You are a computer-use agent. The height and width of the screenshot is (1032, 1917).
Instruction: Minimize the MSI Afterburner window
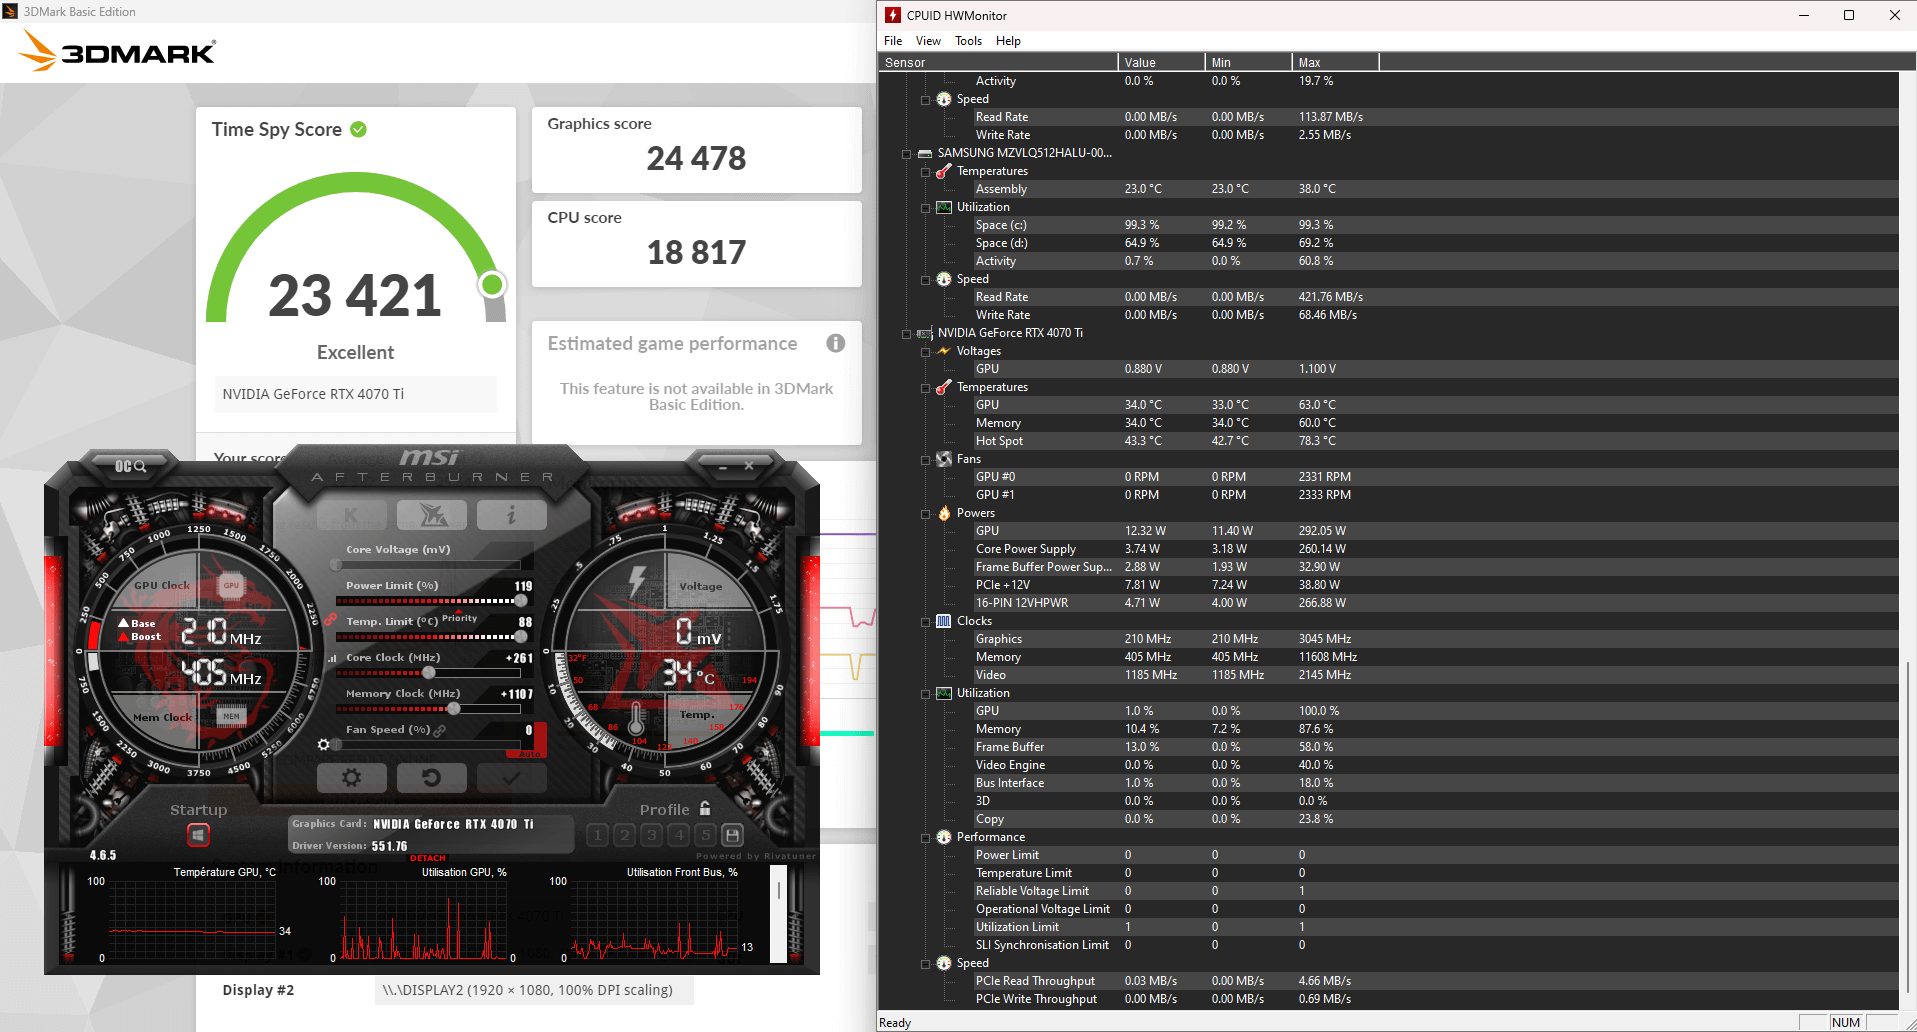723,466
